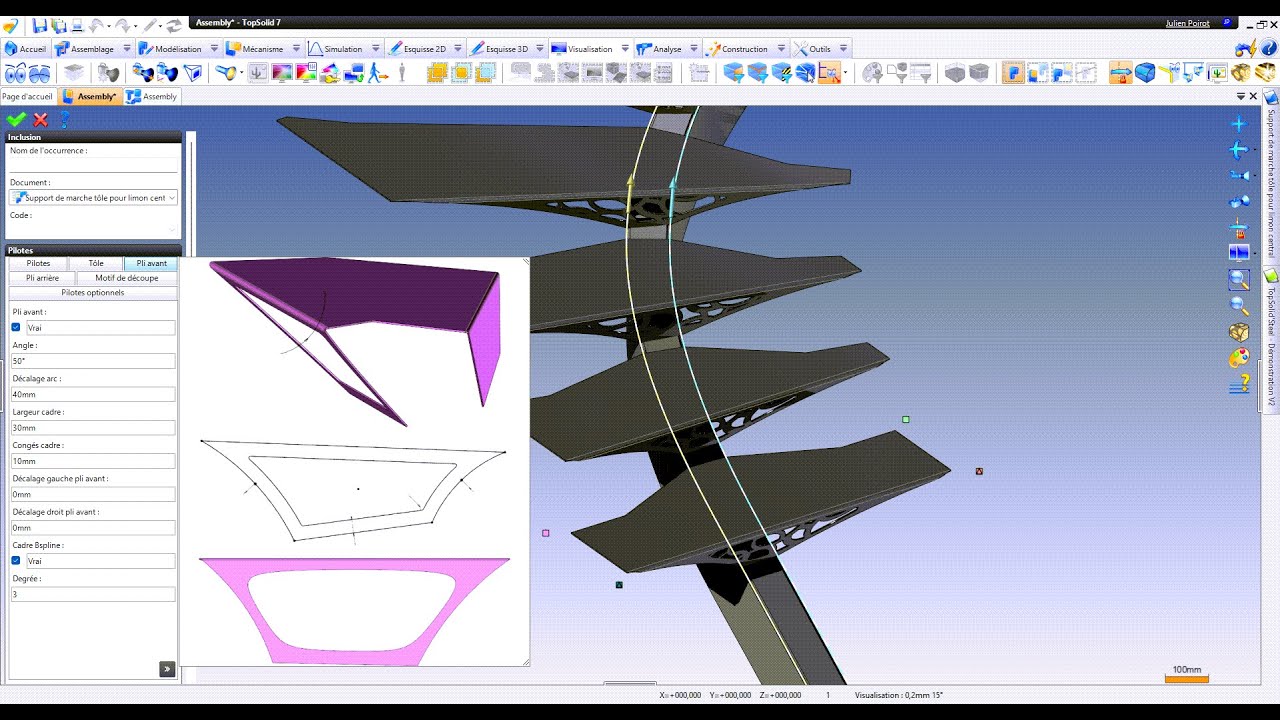This screenshot has height=720, width=1280.
Task: Select the Tôle sub-tab
Action: 96,263
